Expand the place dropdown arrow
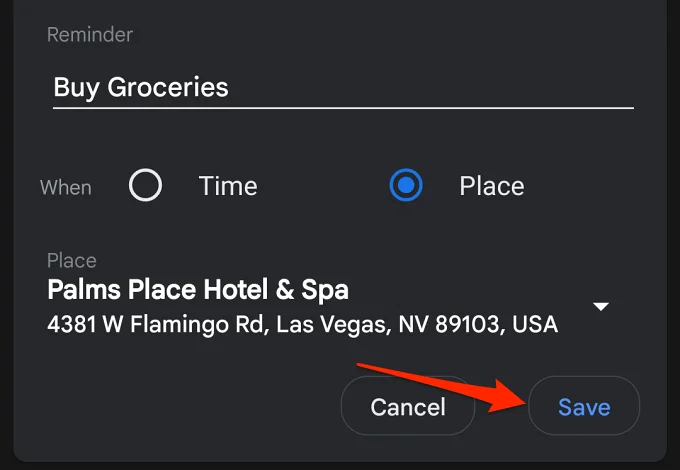680x470 pixels. (601, 307)
